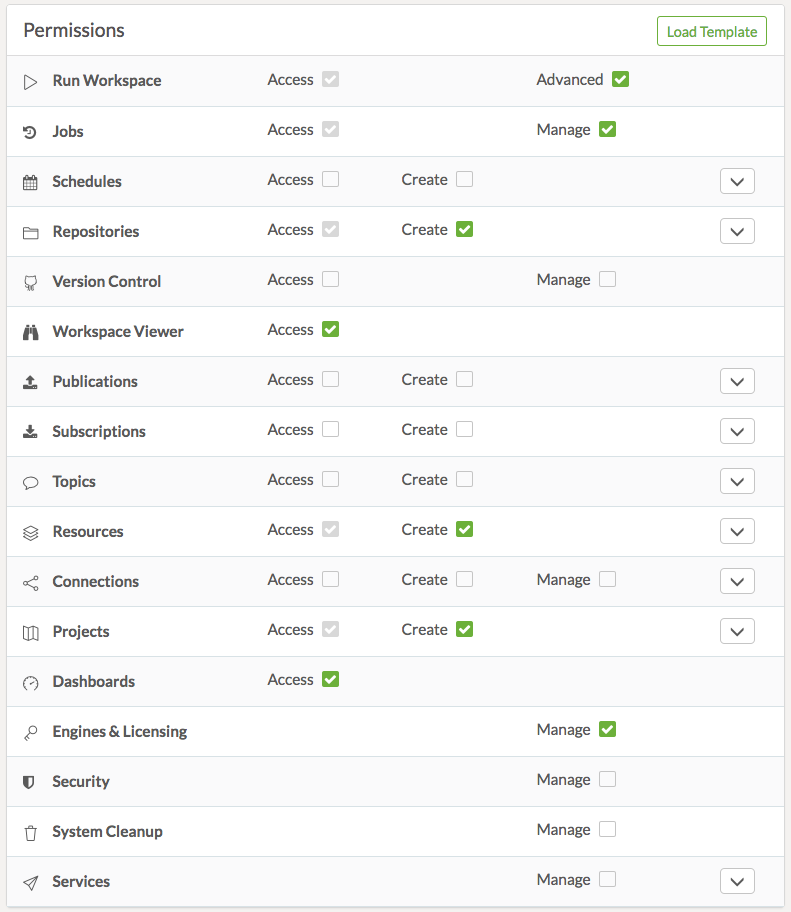The image size is (791, 912).
Task: Click the Run Workspace play icon
Action: pos(31,82)
